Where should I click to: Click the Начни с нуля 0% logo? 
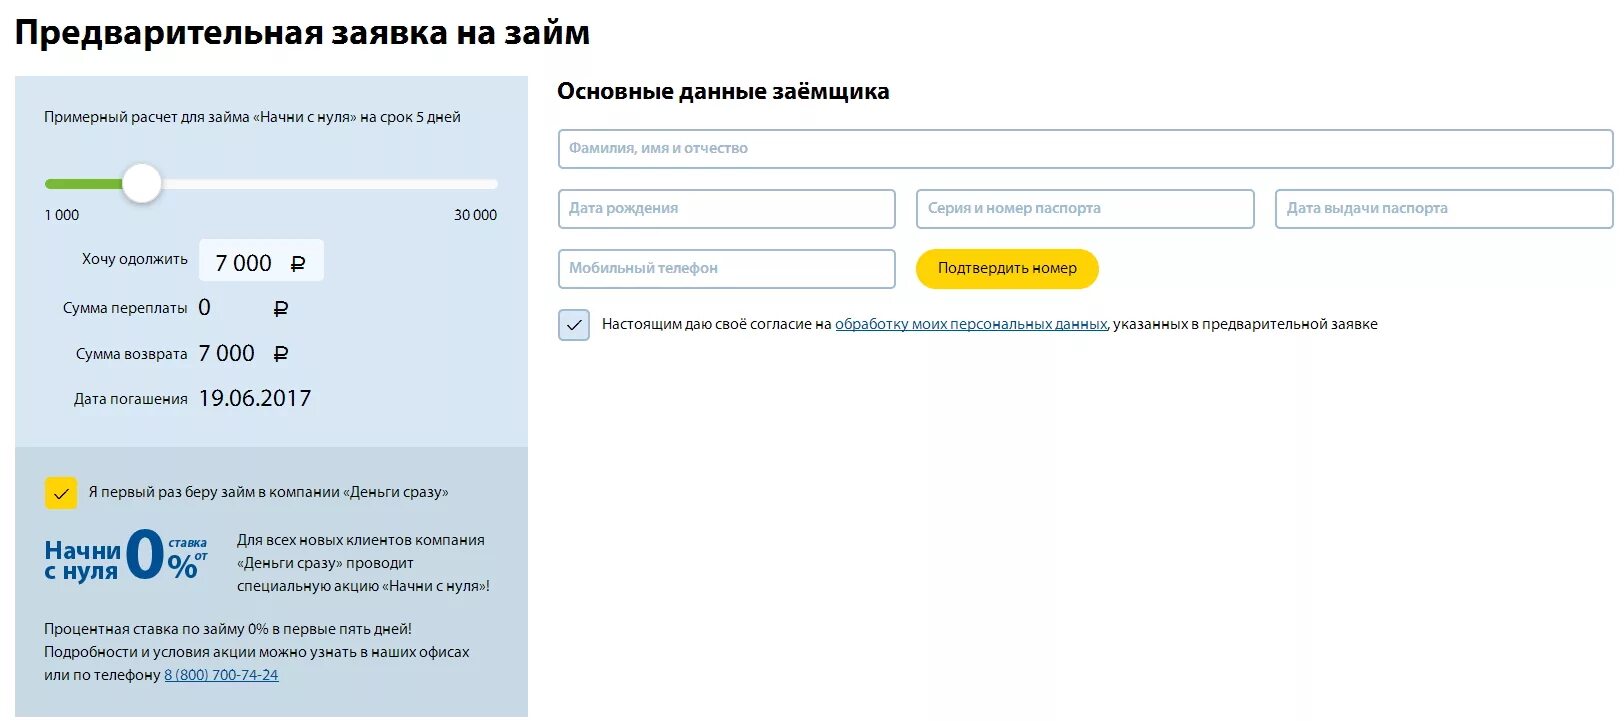(126, 557)
